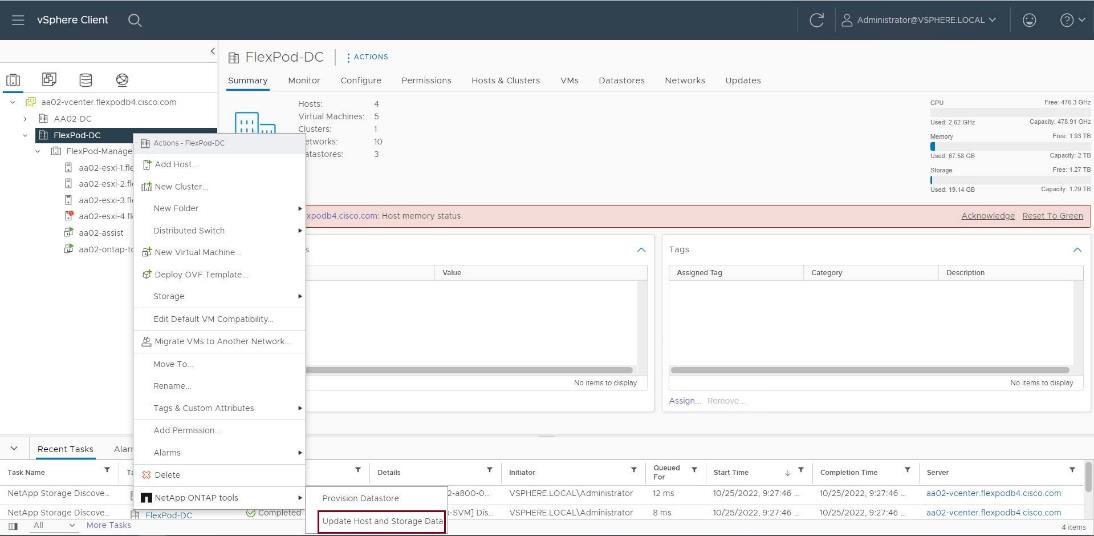
Task: Collapse the aa02-vcenter tree node
Action: click(x=13, y=102)
